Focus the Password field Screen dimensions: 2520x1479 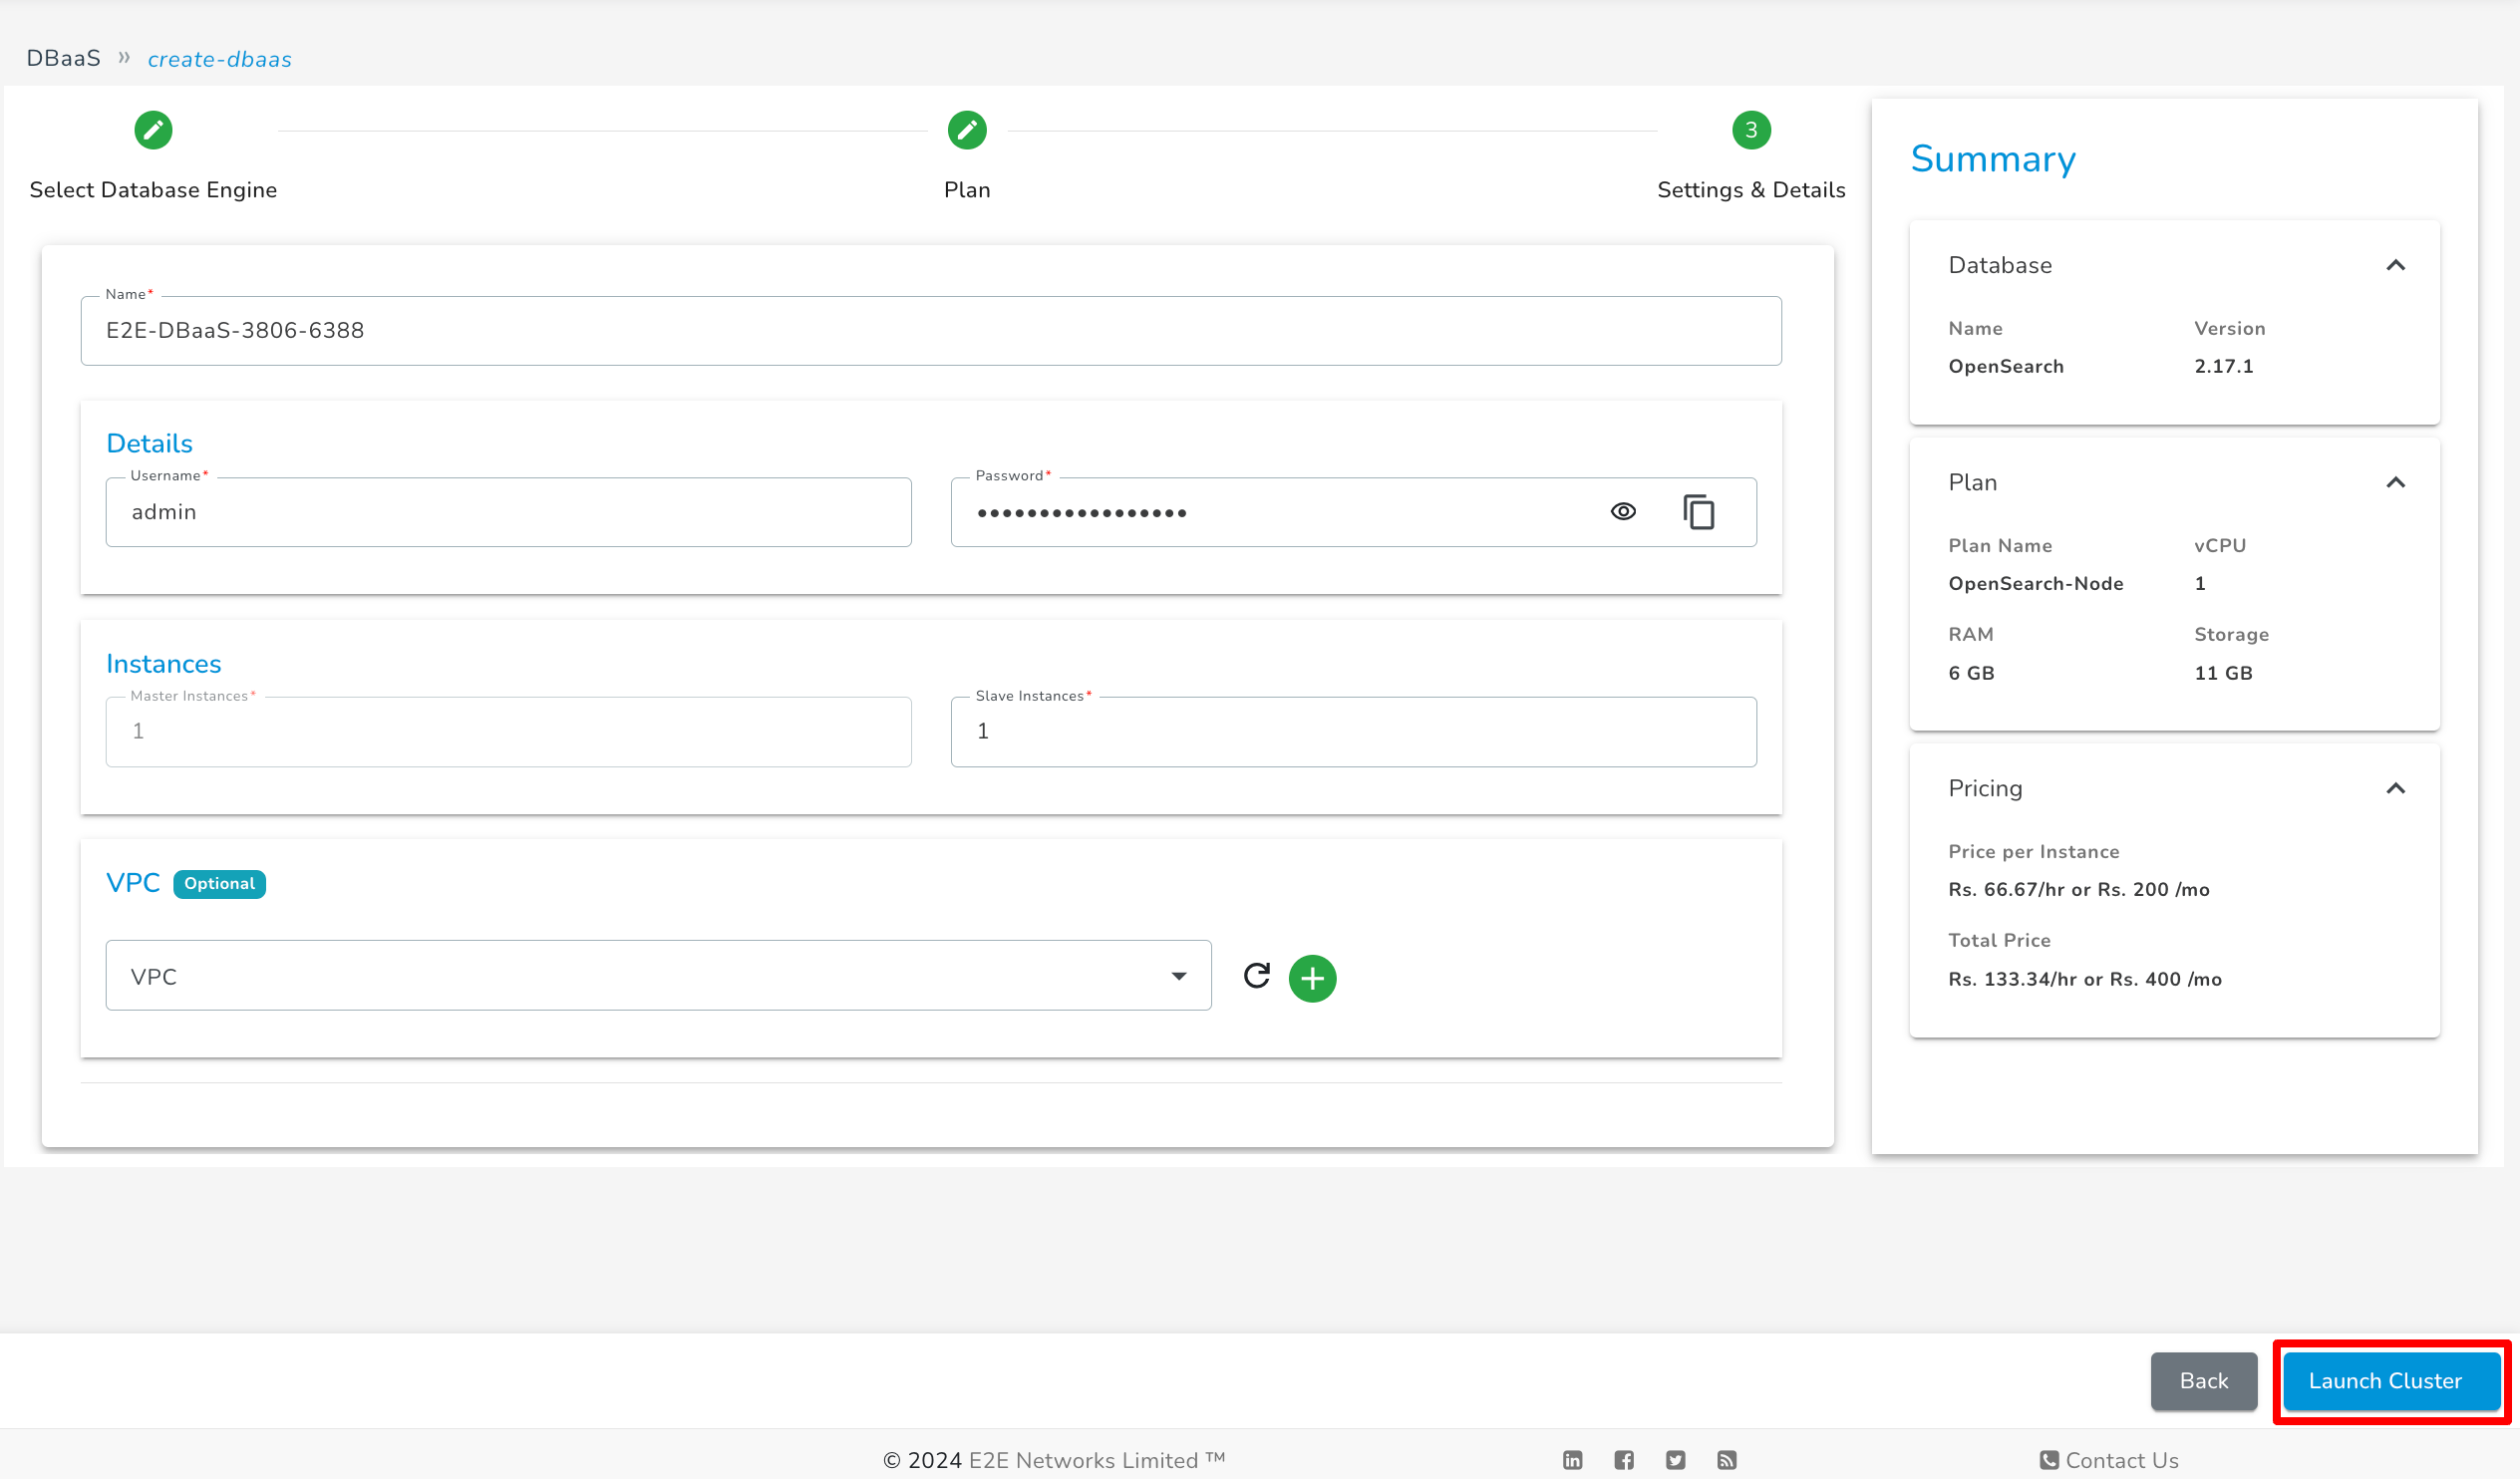click(1353, 512)
